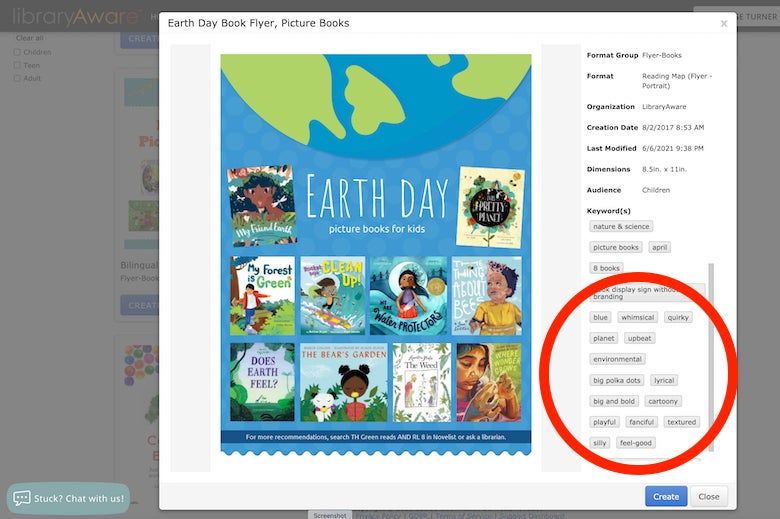The image size is (780, 519).
Task: Click the EARTH DAY heading on flyer
Action: [377, 197]
